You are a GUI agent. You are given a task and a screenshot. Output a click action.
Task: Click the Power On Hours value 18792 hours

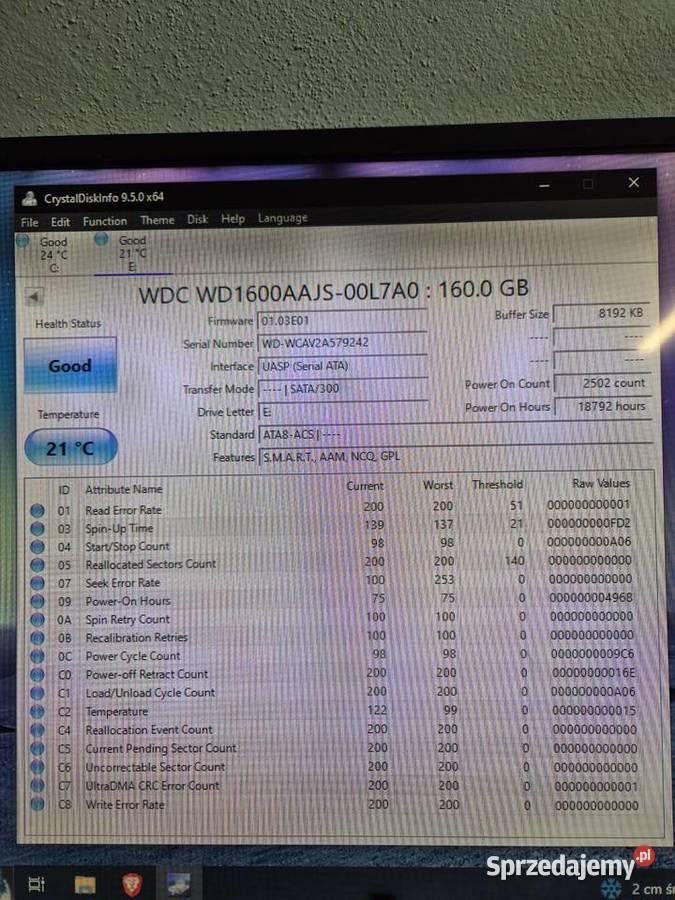603,406
